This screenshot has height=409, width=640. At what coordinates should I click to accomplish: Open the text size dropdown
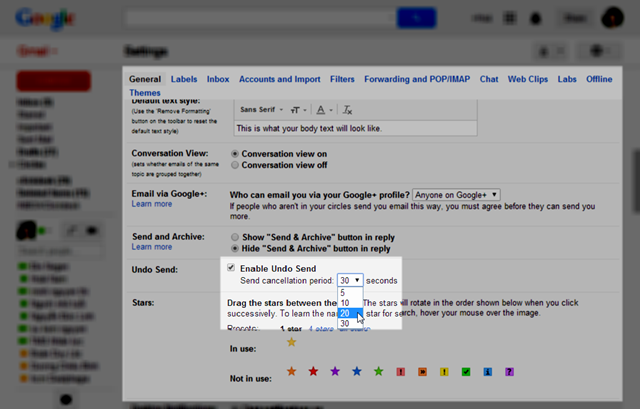(x=298, y=110)
